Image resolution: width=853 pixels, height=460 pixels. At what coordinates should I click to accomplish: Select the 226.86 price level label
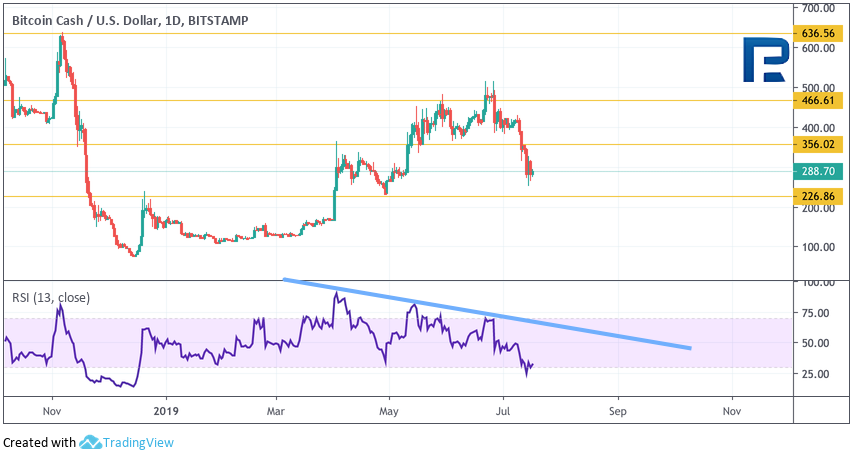coord(818,197)
